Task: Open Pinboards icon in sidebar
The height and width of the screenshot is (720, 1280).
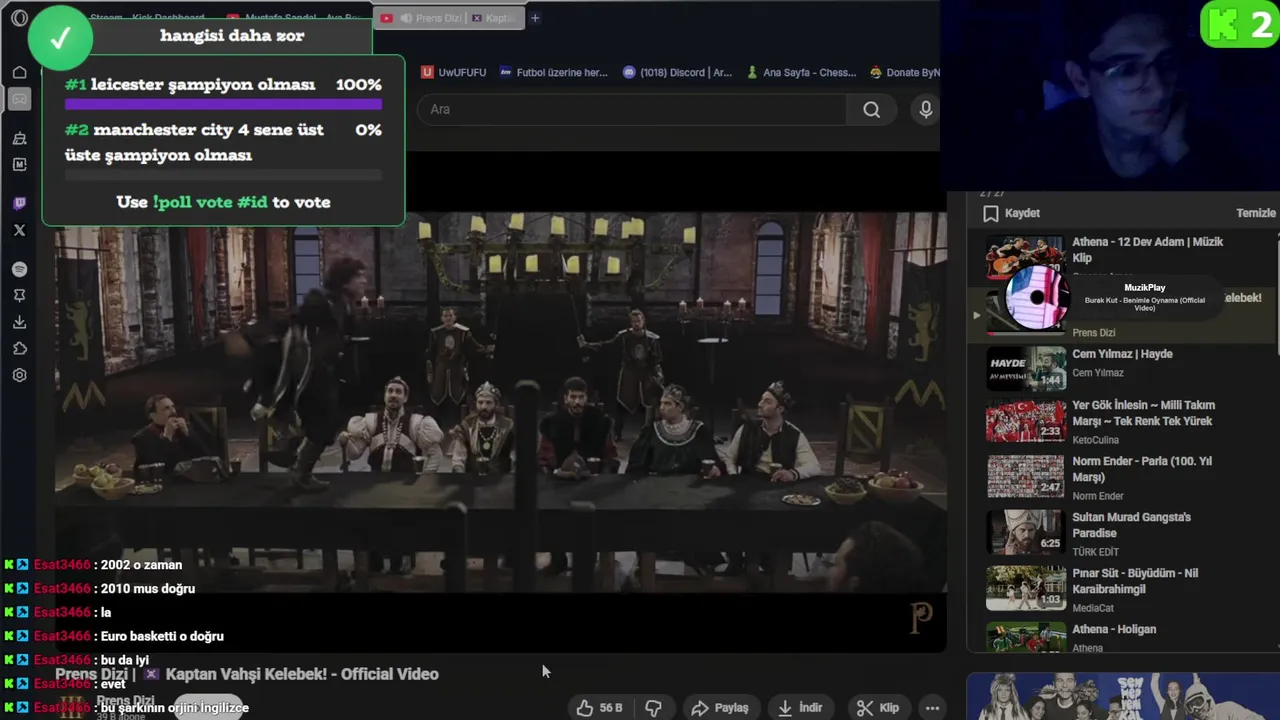Action: click(x=19, y=295)
